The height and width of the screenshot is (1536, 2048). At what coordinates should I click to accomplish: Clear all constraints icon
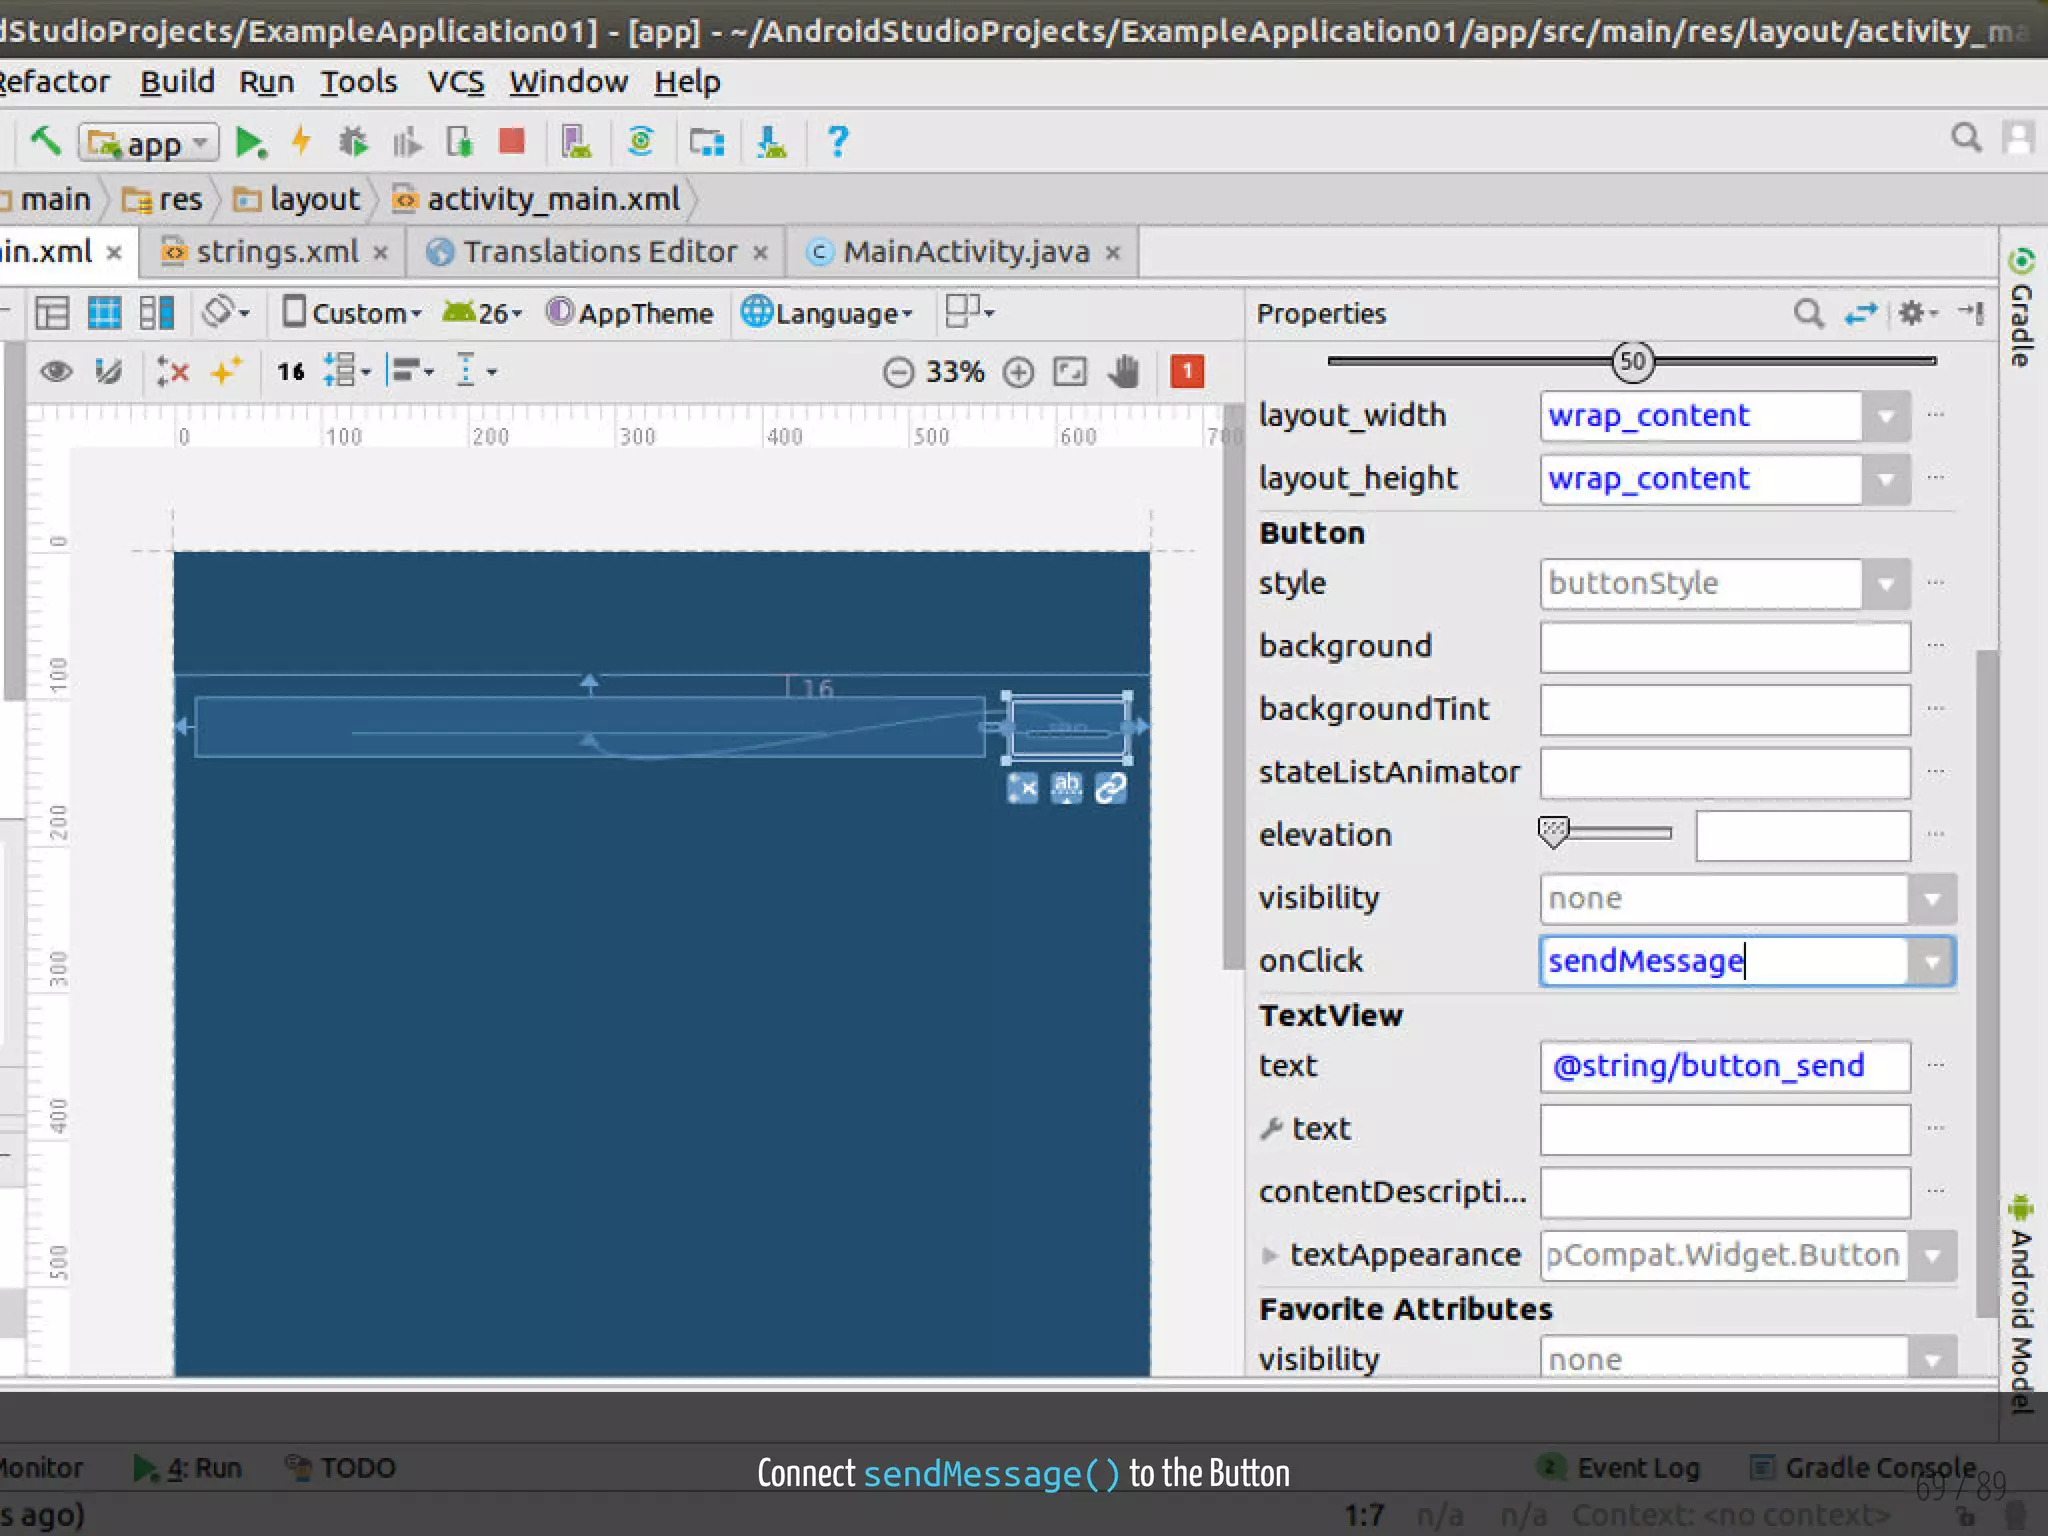173,372
